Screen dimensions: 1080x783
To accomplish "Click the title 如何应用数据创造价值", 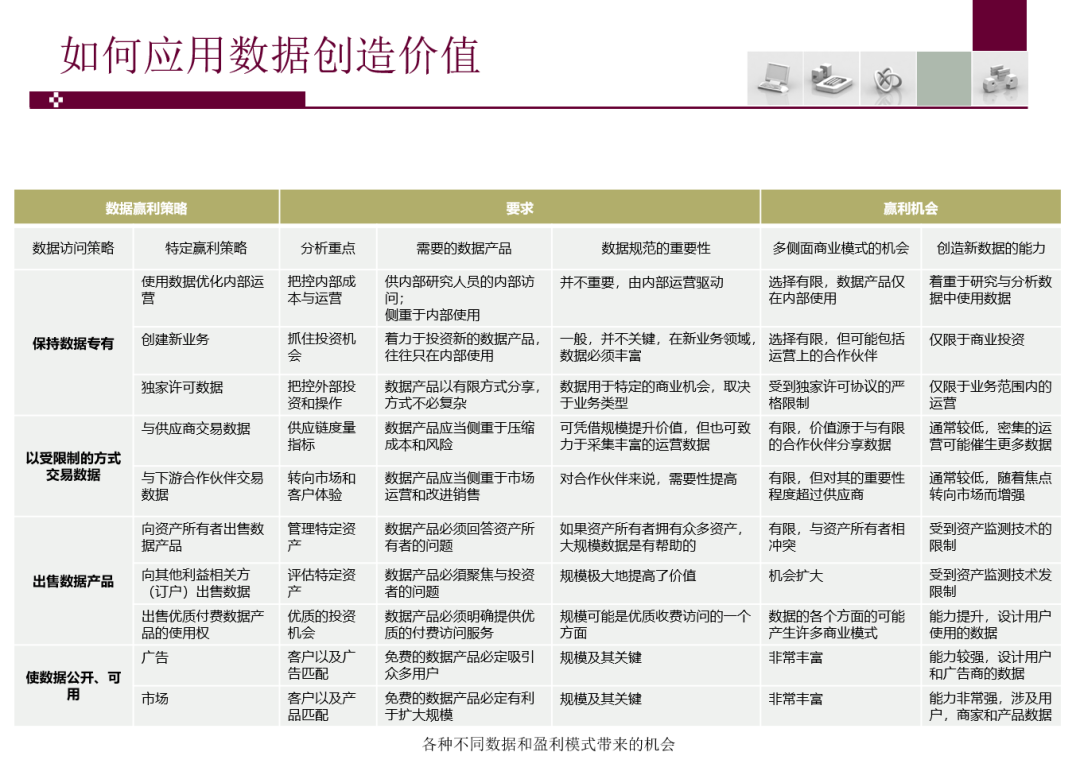I will point(269,56).
